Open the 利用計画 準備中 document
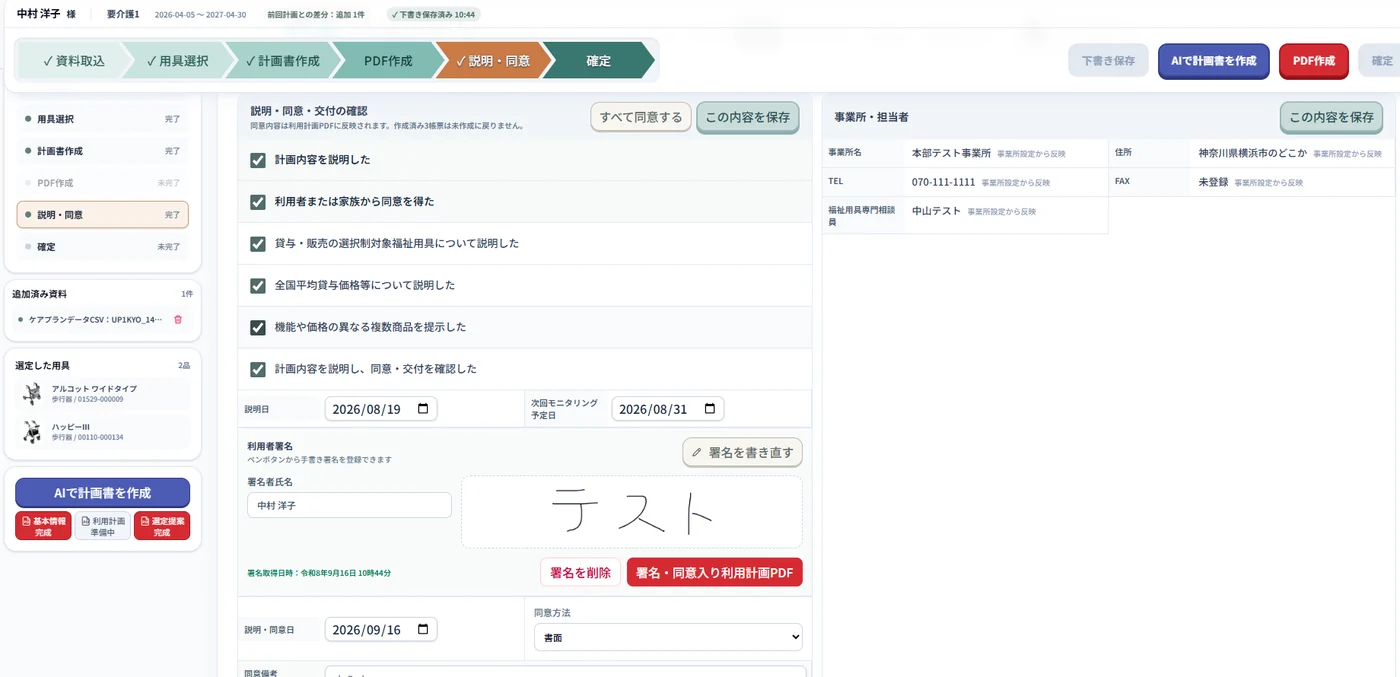The height and width of the screenshot is (677, 1400). (x=103, y=526)
